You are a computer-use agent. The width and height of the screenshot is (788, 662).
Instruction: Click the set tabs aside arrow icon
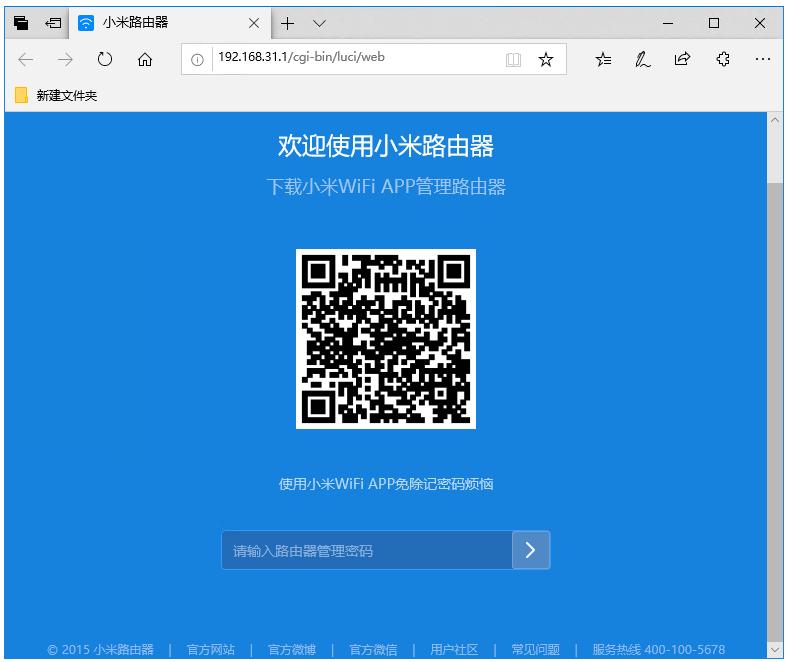point(53,23)
